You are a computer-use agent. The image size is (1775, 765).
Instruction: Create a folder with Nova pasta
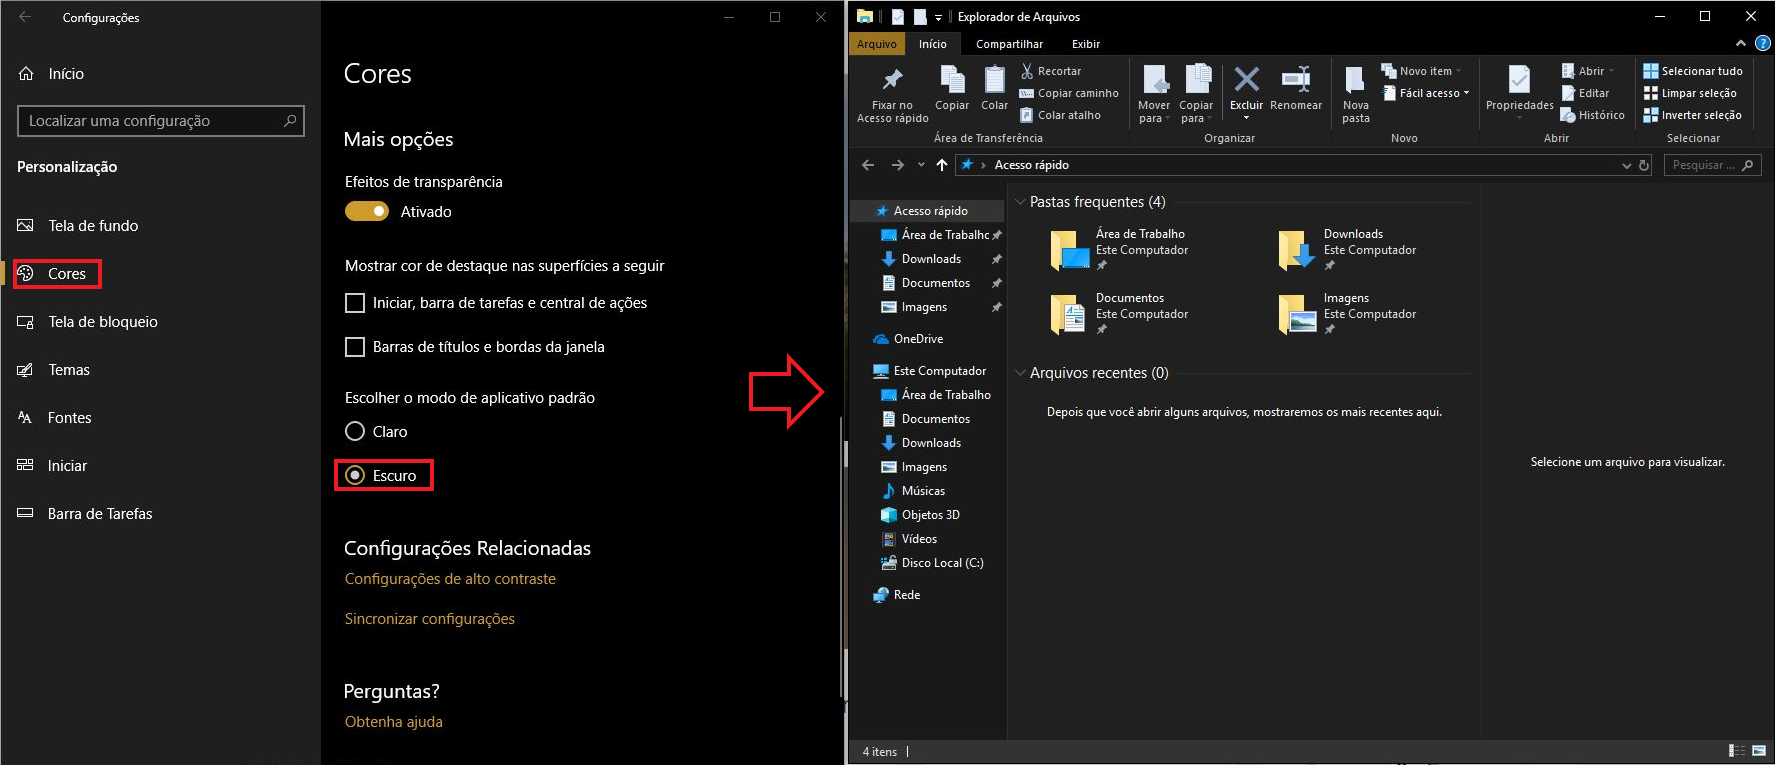[x=1355, y=95]
